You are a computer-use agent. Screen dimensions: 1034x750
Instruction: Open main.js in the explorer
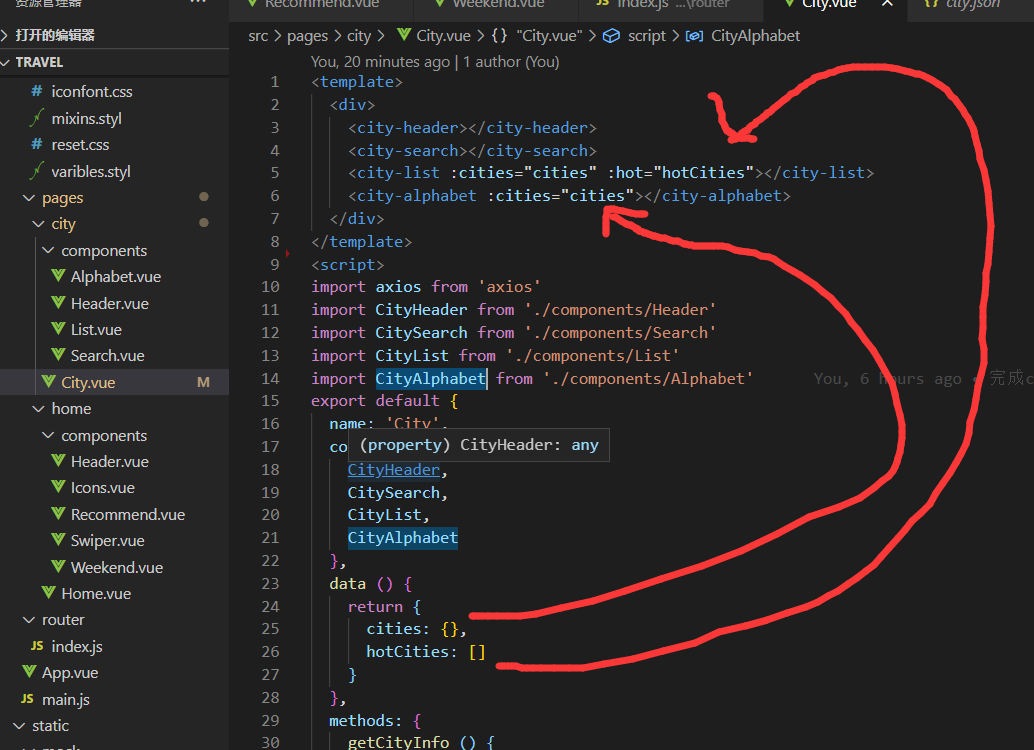pos(66,699)
